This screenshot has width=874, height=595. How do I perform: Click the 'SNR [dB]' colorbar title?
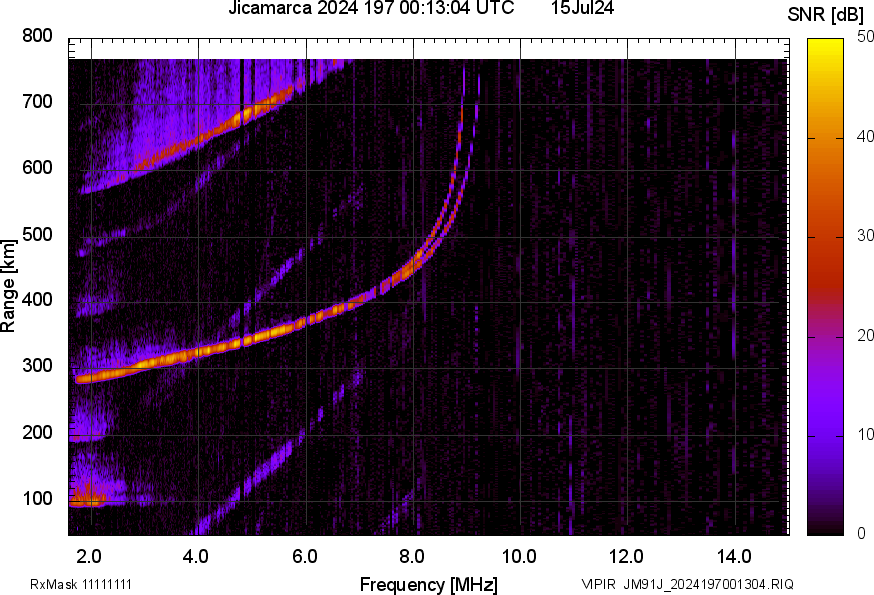pyautogui.click(x=826, y=15)
